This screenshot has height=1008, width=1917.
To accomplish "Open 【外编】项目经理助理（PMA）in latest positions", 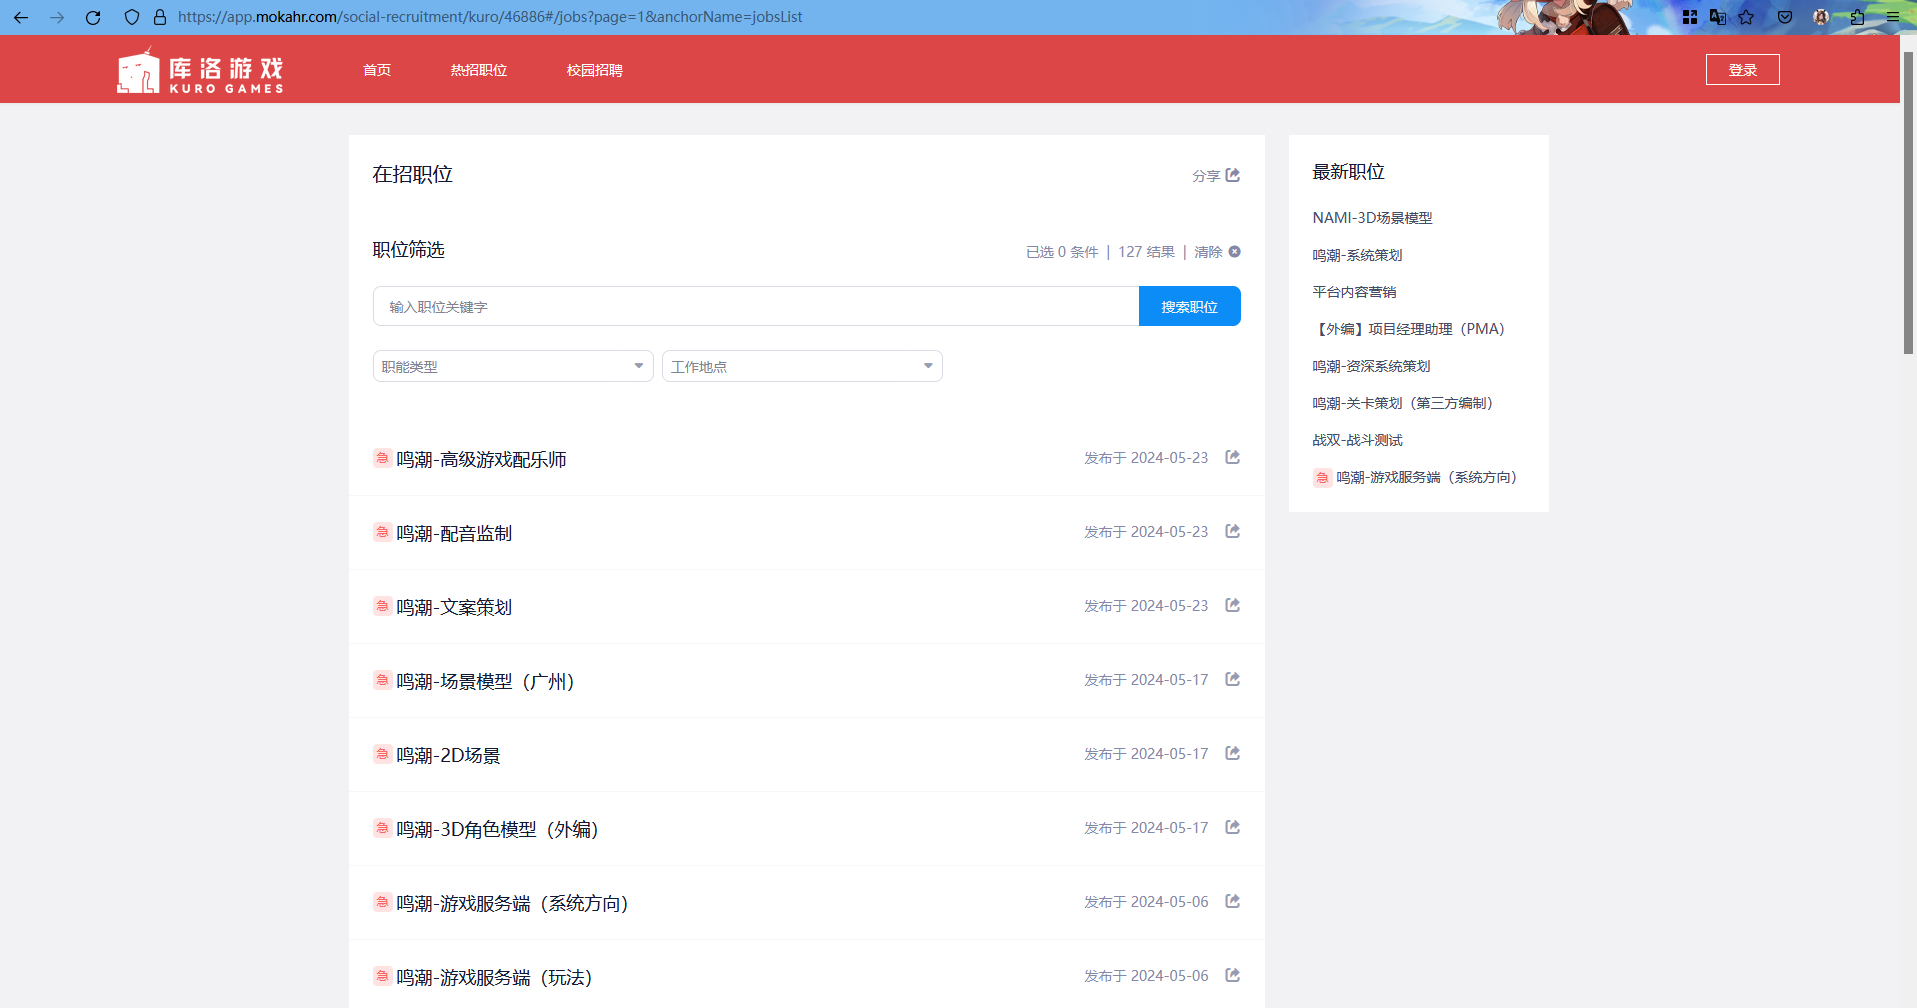I will click(x=1409, y=329).
